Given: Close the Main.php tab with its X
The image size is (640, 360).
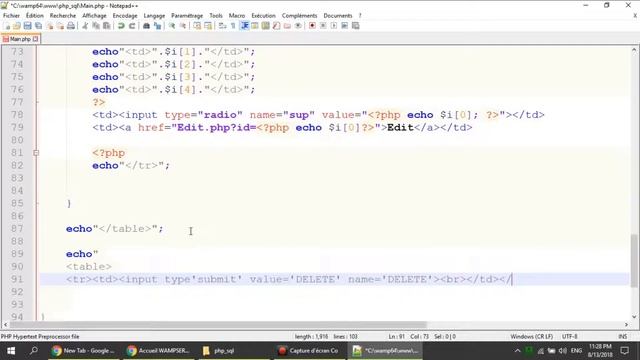Looking at the screenshot, I should click(x=36, y=39).
